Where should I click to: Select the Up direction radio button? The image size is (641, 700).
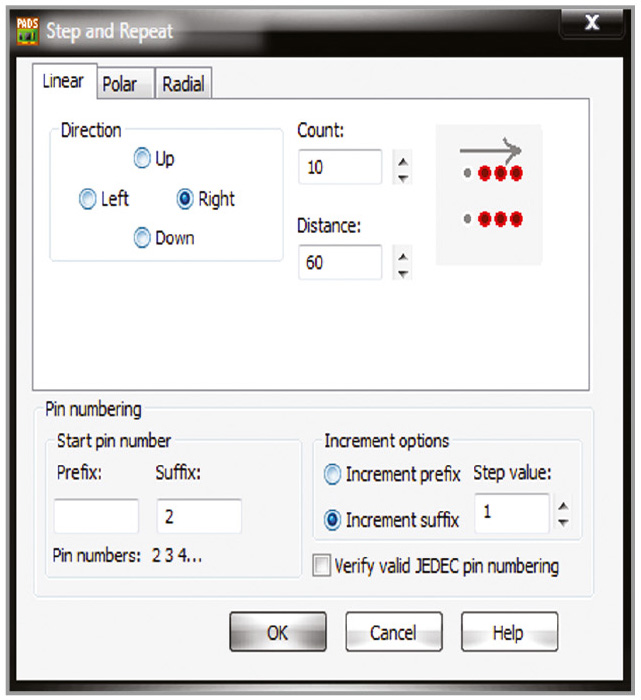point(143,159)
